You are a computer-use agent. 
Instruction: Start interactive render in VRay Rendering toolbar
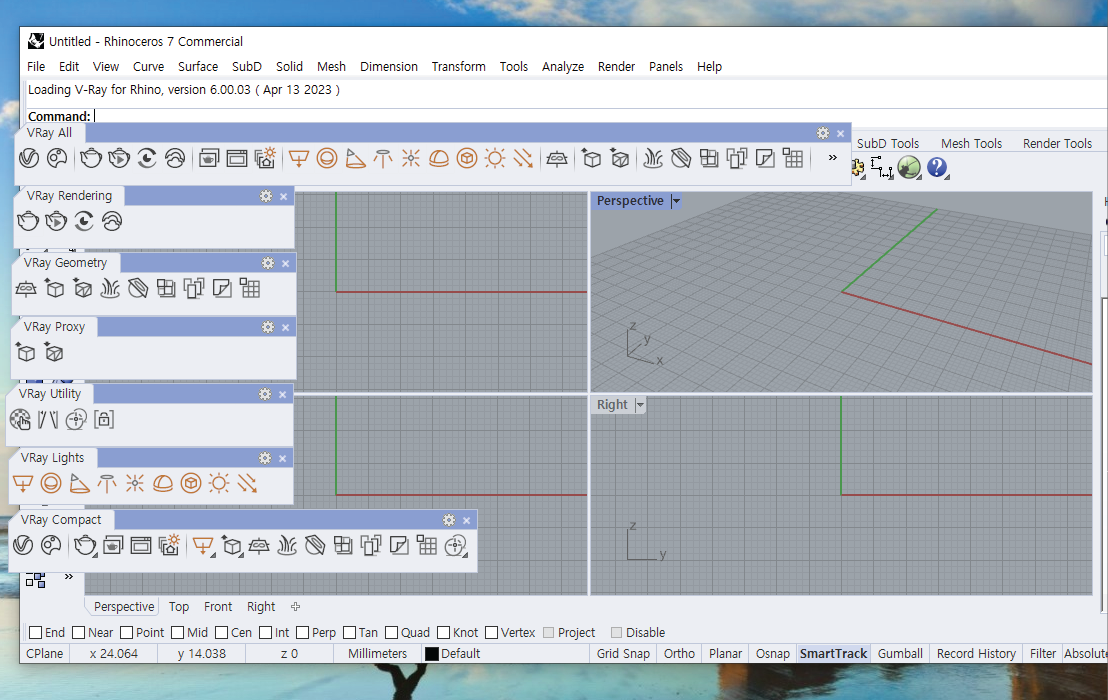click(56, 221)
